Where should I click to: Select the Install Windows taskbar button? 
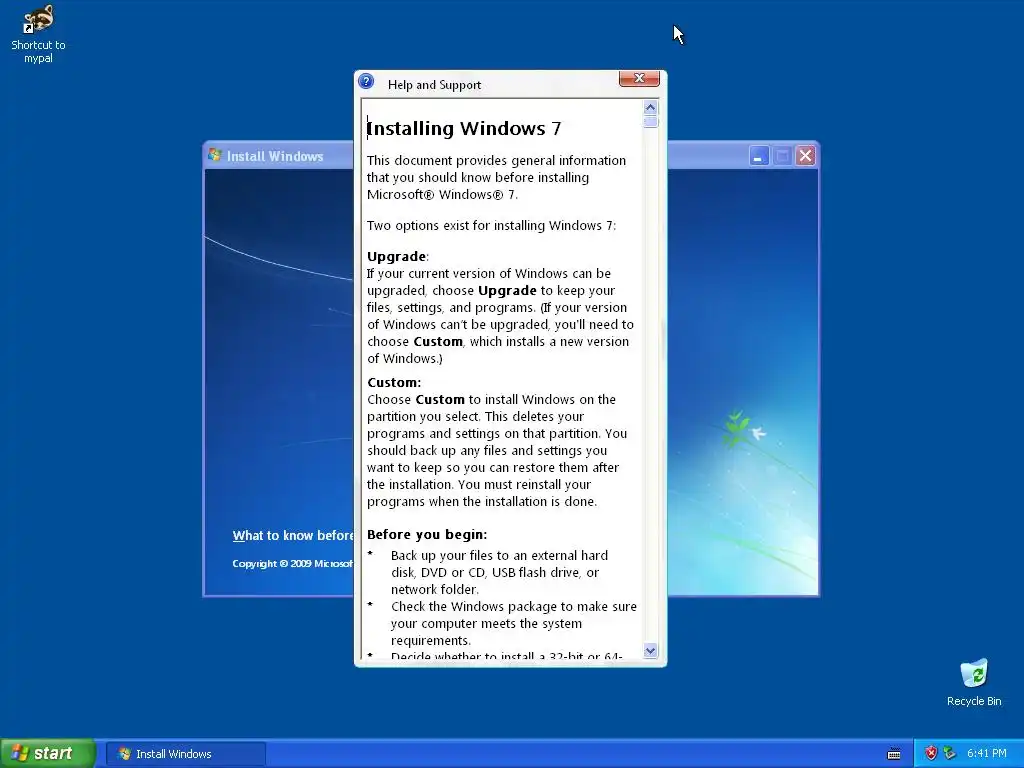coord(186,754)
